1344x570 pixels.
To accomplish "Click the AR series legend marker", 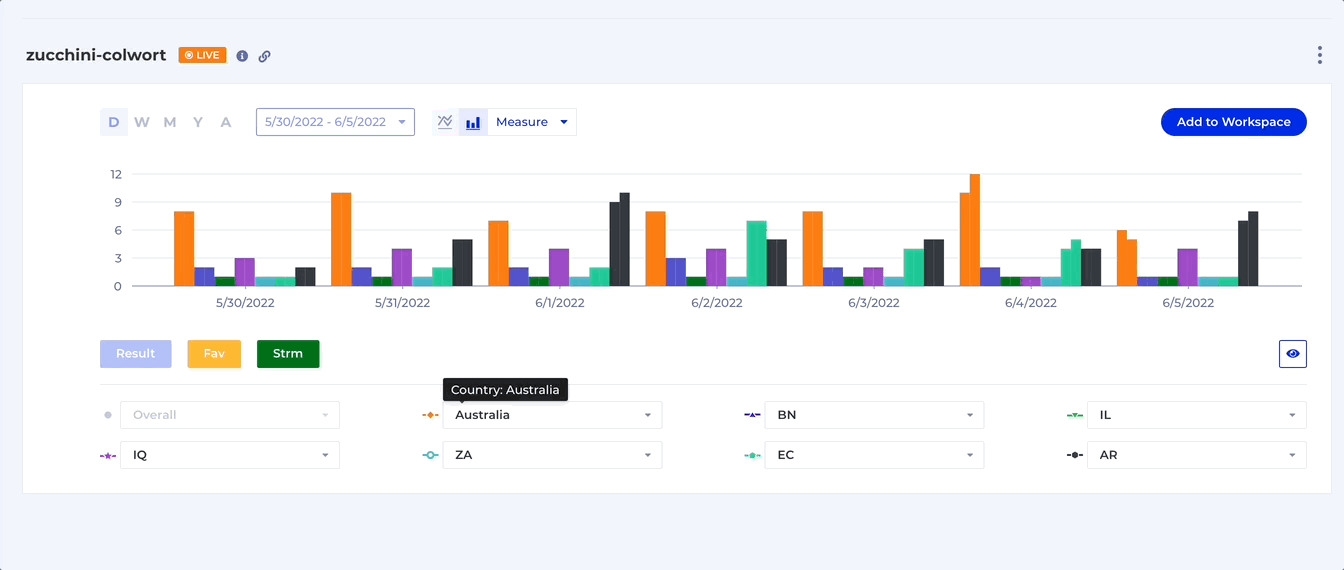I will (x=1075, y=455).
